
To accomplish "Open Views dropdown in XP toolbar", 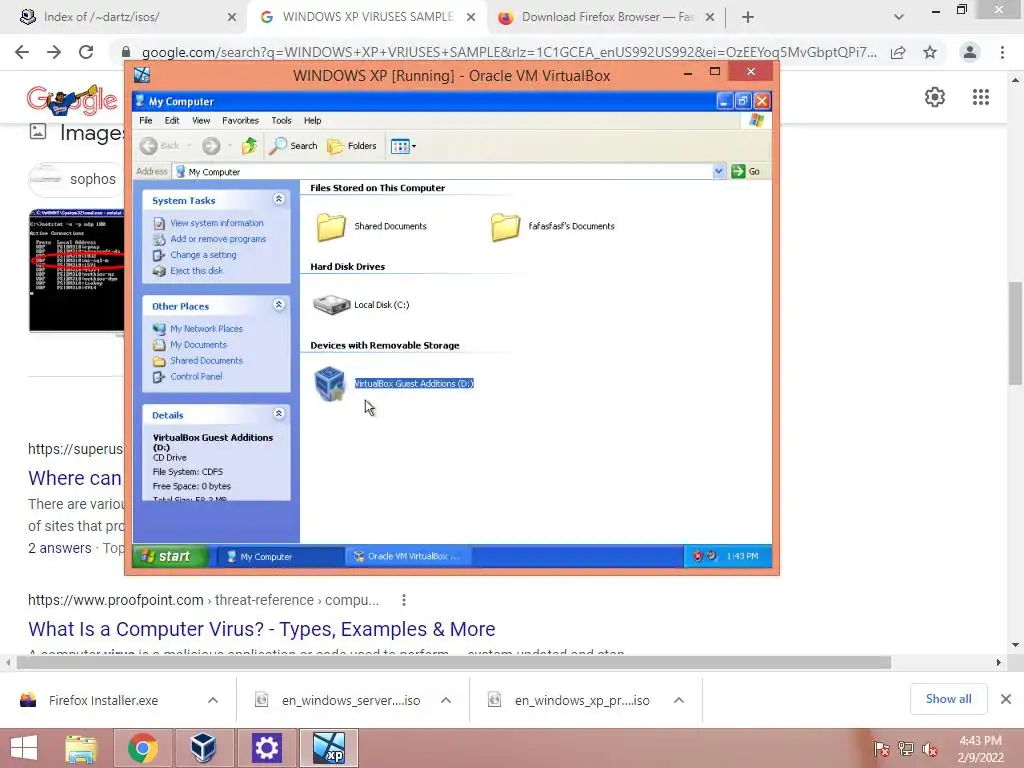I will tap(403, 146).
